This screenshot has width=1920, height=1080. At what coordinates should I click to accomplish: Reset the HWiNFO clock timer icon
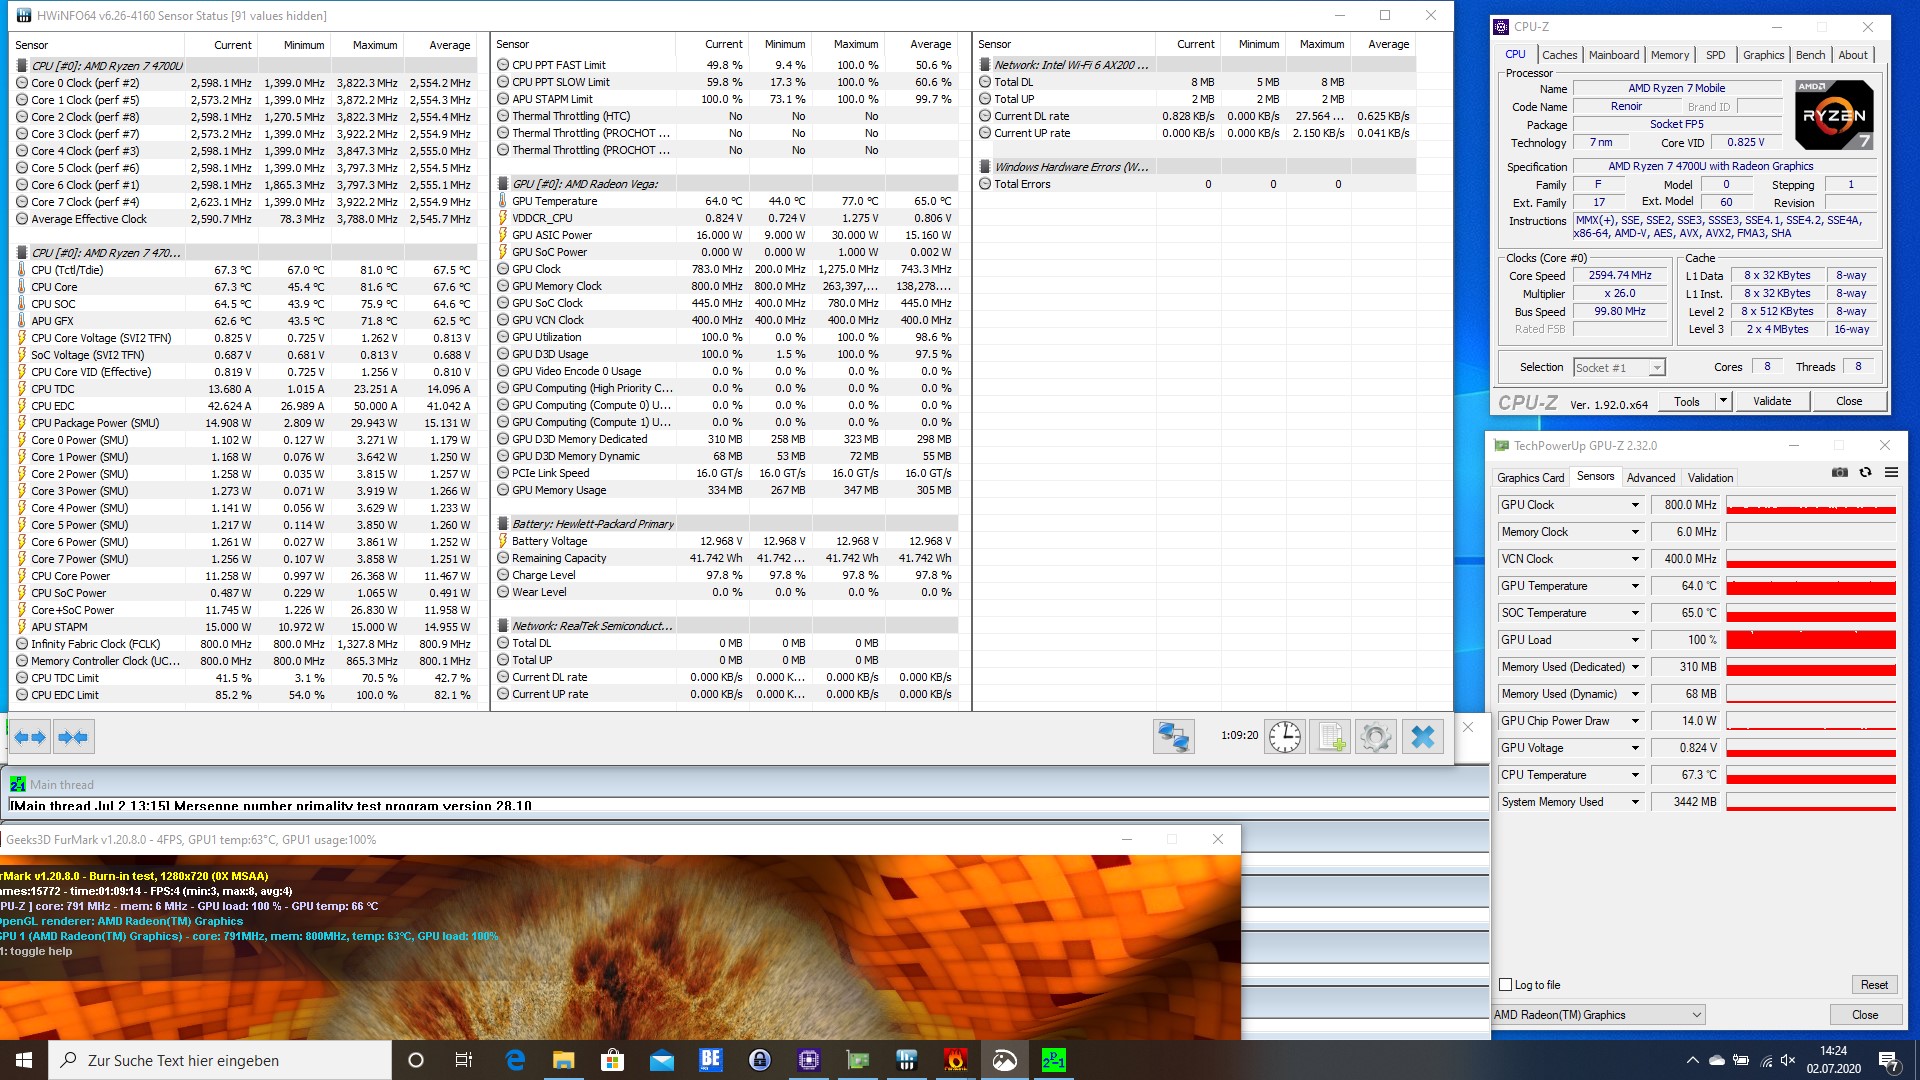(x=1285, y=737)
